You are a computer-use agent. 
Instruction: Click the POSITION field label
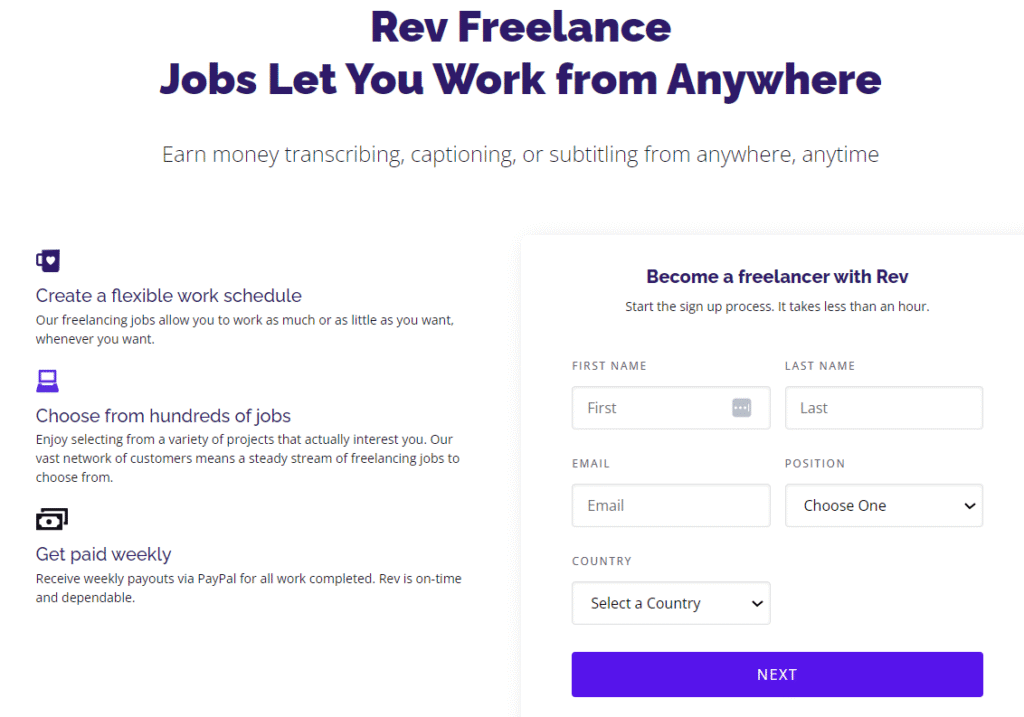pos(815,464)
